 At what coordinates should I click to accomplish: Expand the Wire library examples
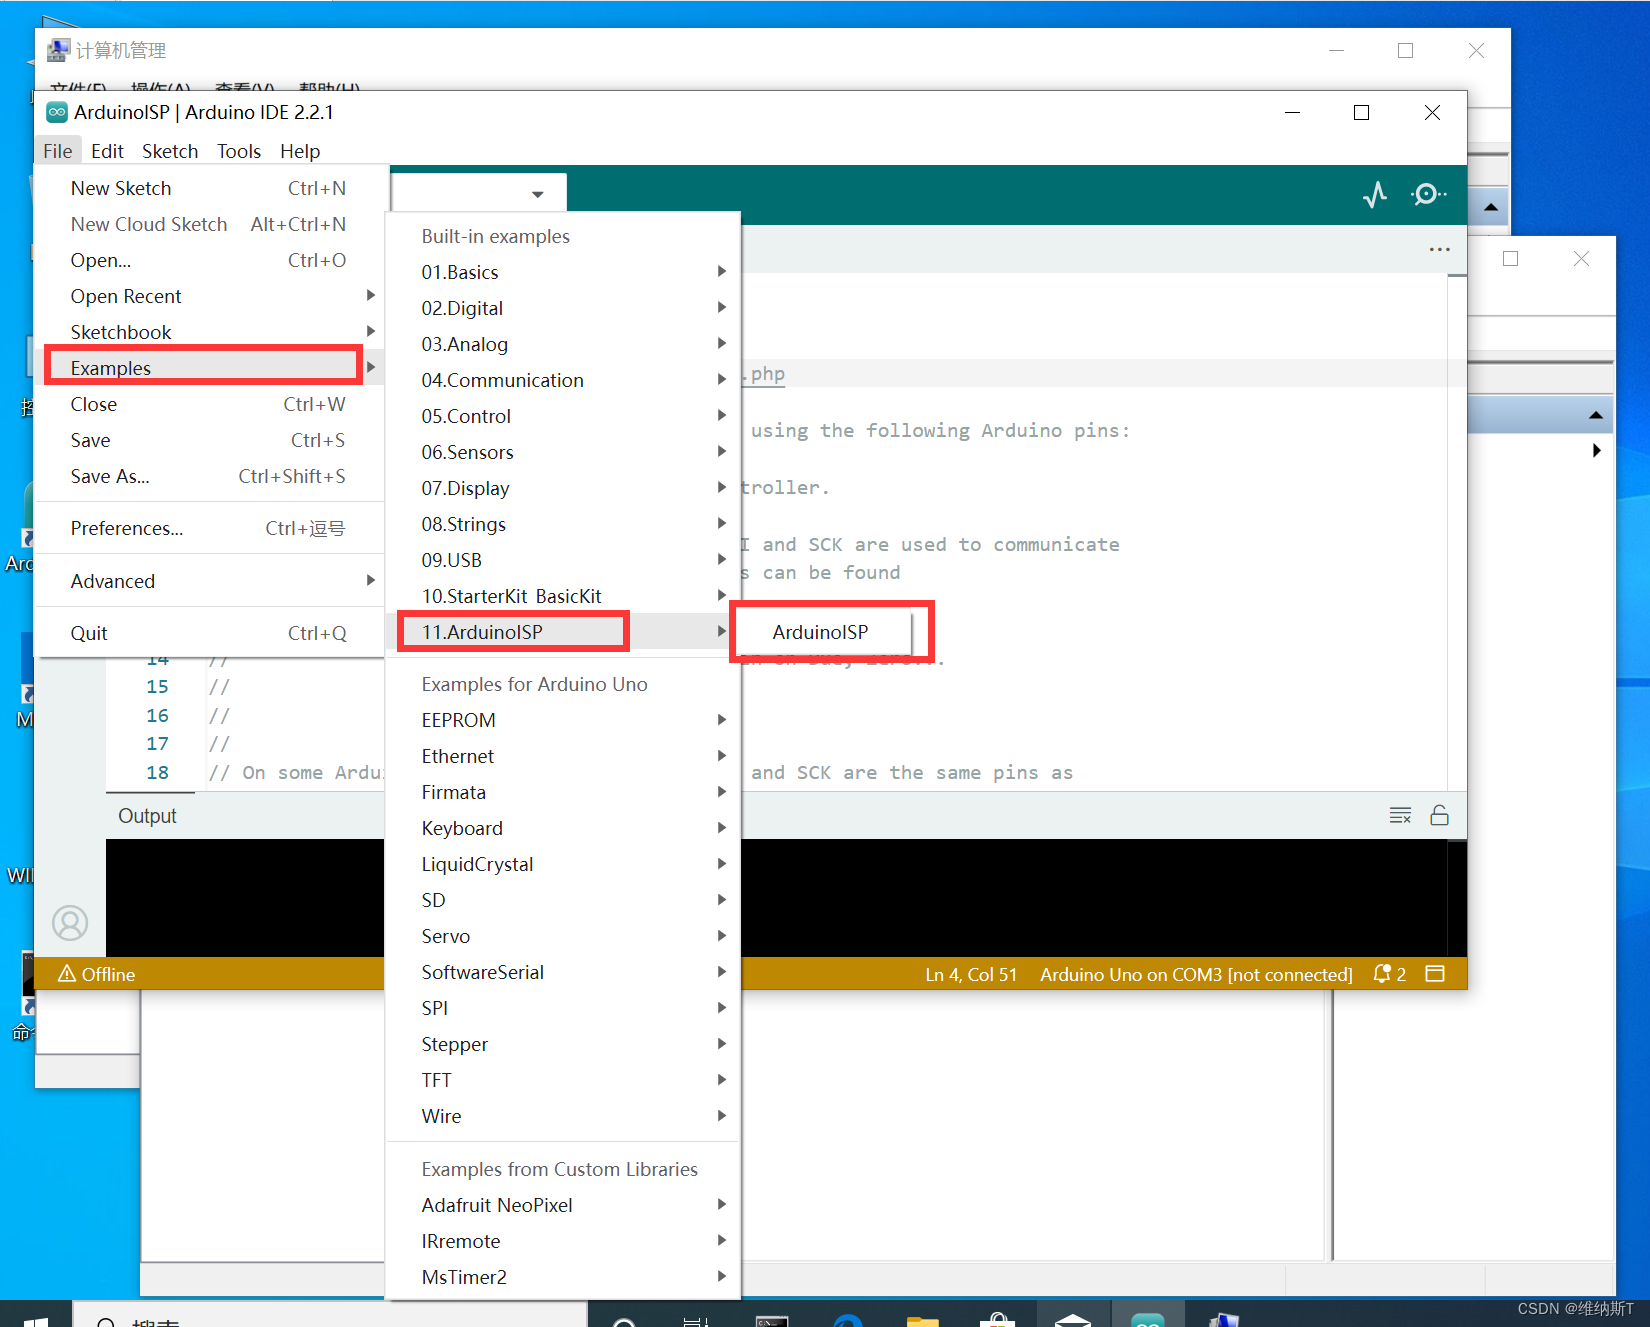pyautogui.click(x=563, y=1116)
